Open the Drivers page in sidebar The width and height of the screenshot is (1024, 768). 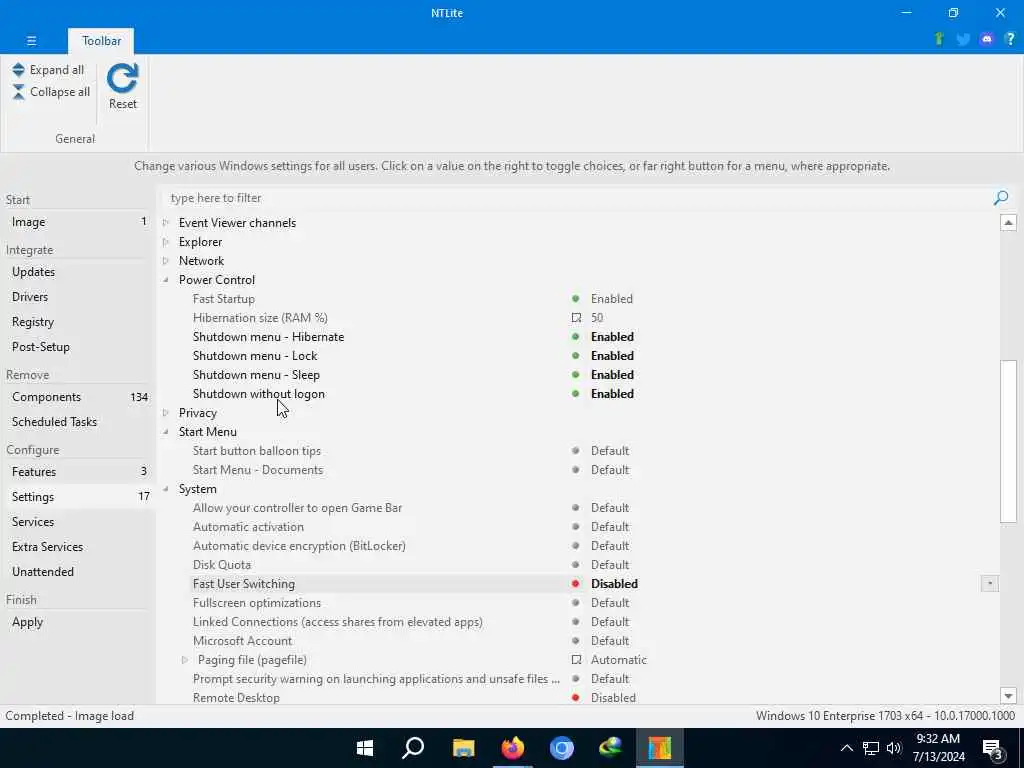pyautogui.click(x=77, y=296)
